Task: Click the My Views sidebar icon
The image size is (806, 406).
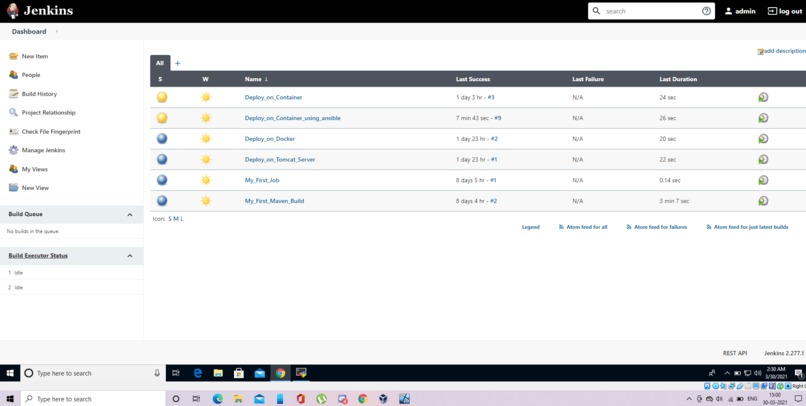Action: 13,169
